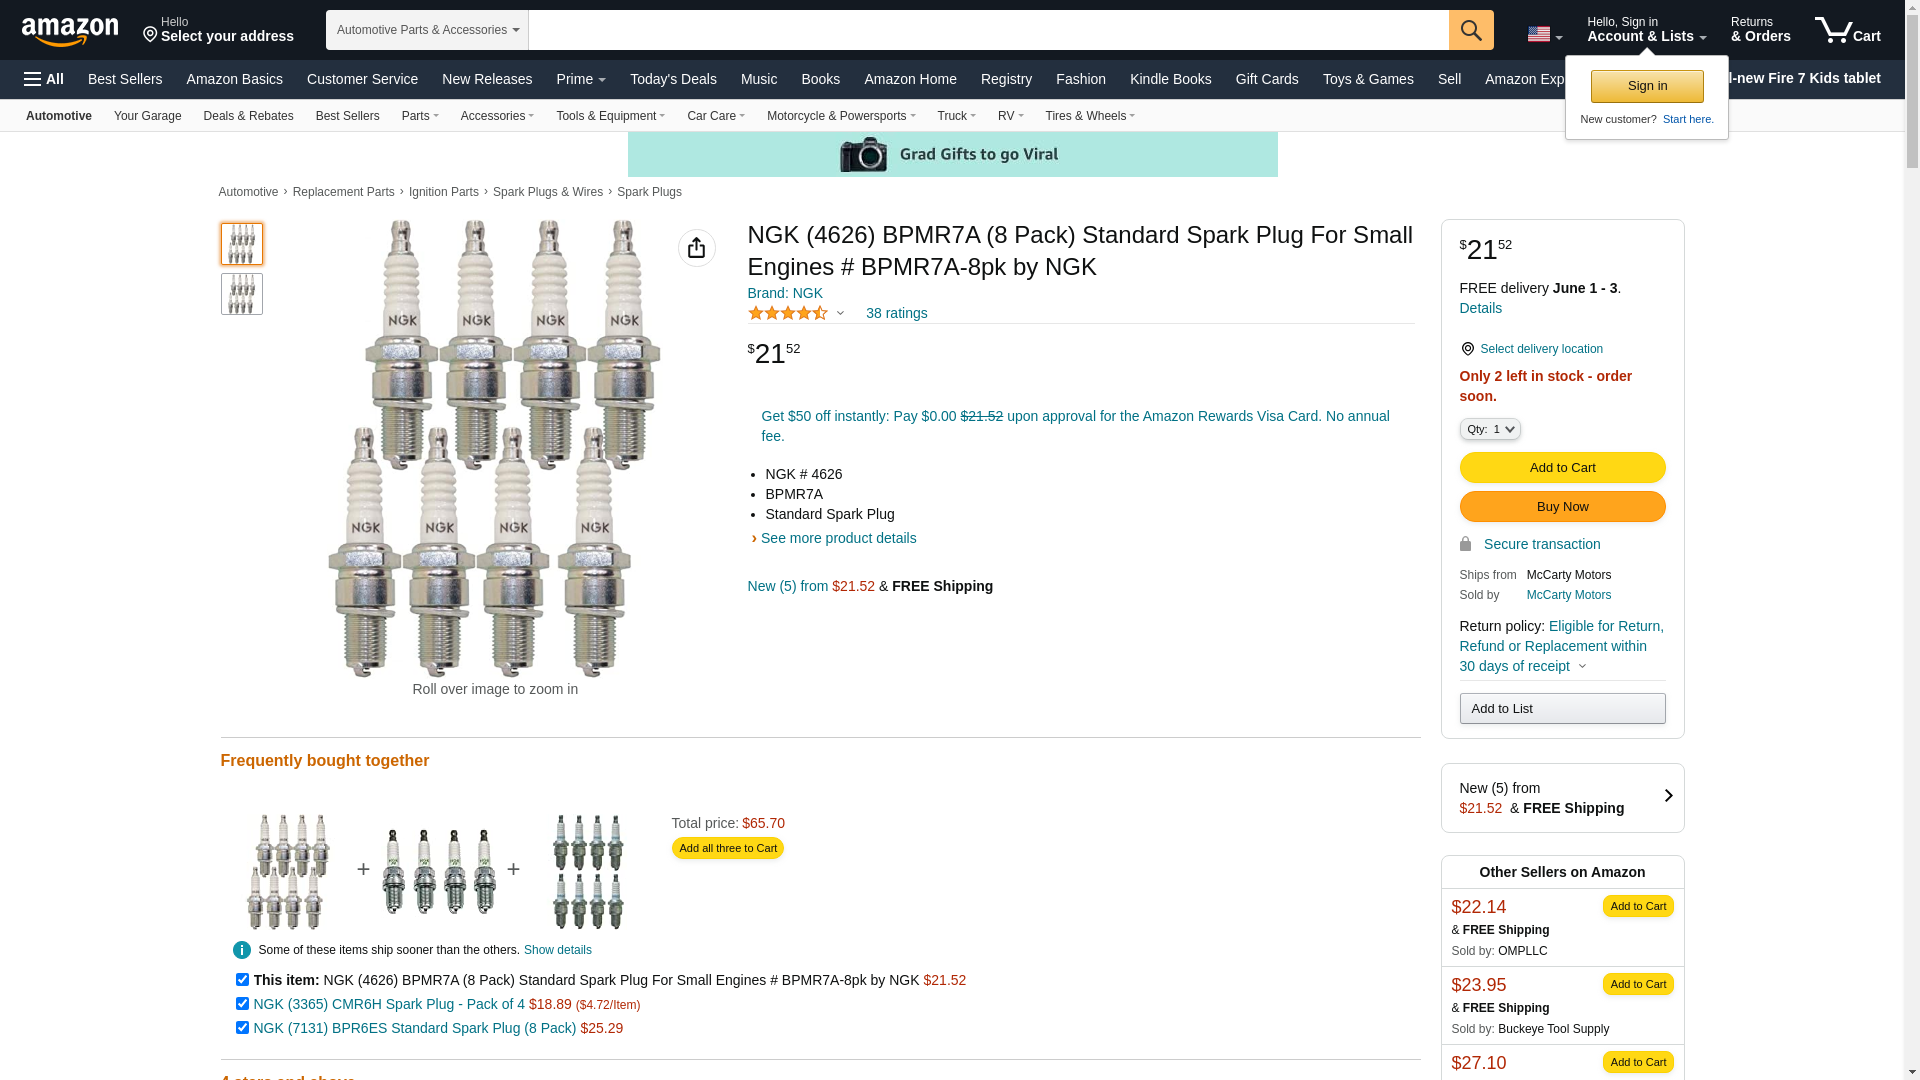Click the share icon beside product image
This screenshot has width=1920, height=1080.
point(696,248)
